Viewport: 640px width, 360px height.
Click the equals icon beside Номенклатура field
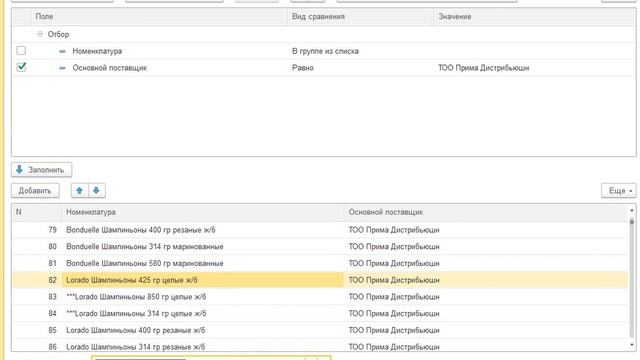(62, 51)
